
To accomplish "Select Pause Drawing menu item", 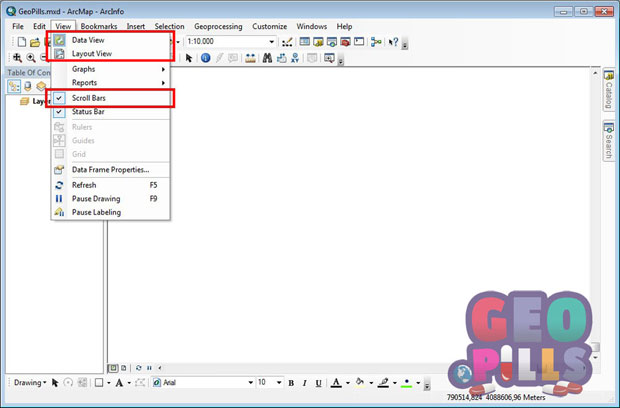I will (x=111, y=198).
